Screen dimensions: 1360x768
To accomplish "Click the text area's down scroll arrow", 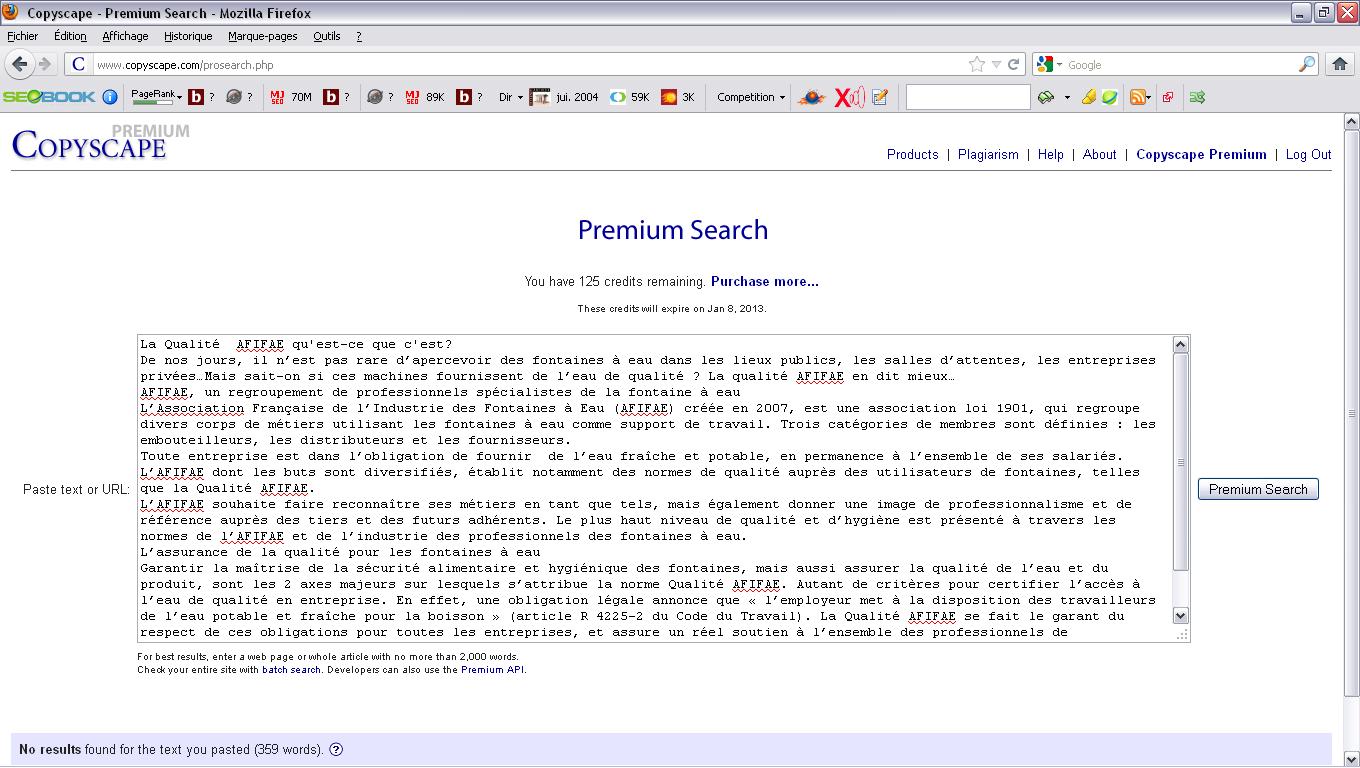I will [x=1180, y=616].
